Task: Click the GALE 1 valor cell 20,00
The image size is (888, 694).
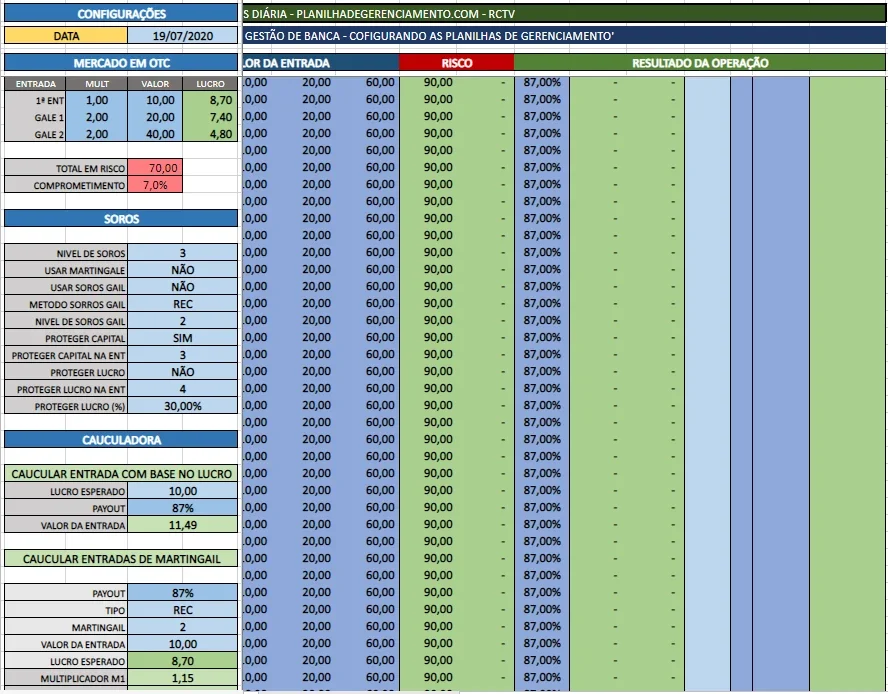Action: coord(155,117)
